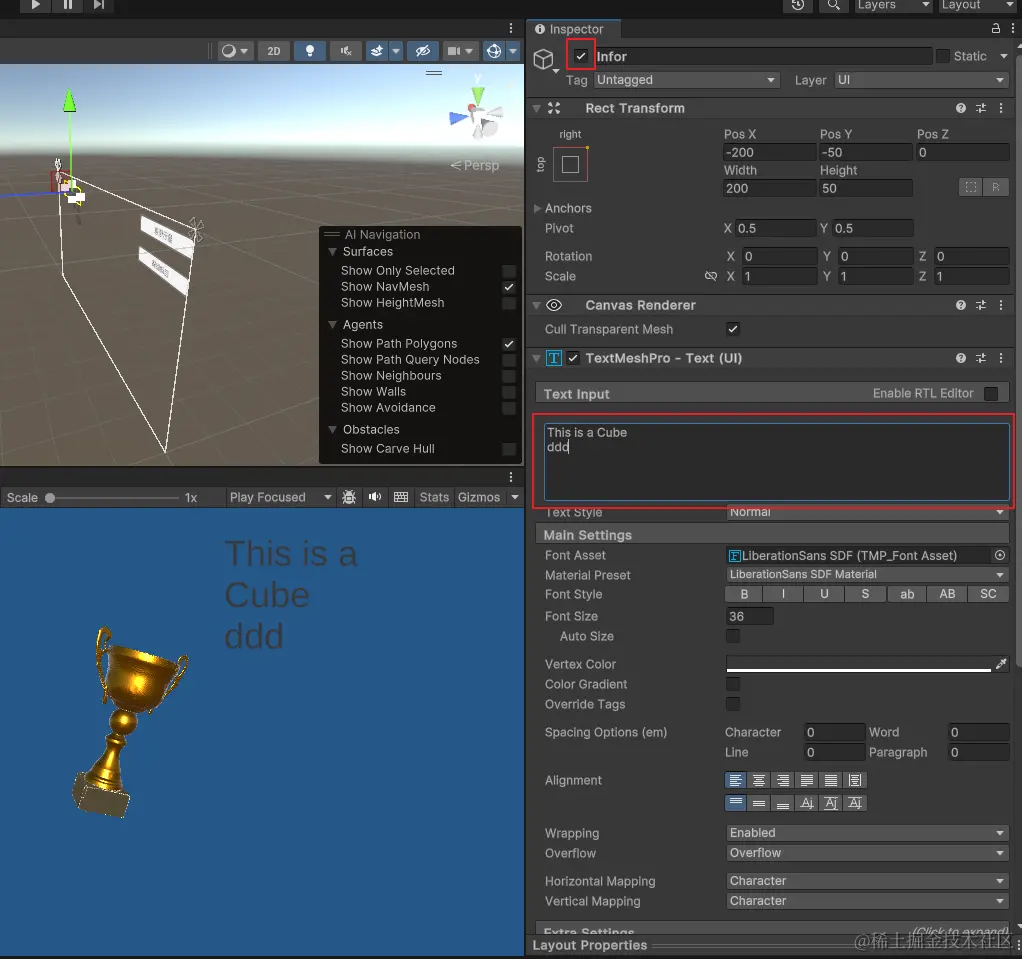Toggle the Infor object active checkbox
1022x959 pixels.
tap(581, 56)
